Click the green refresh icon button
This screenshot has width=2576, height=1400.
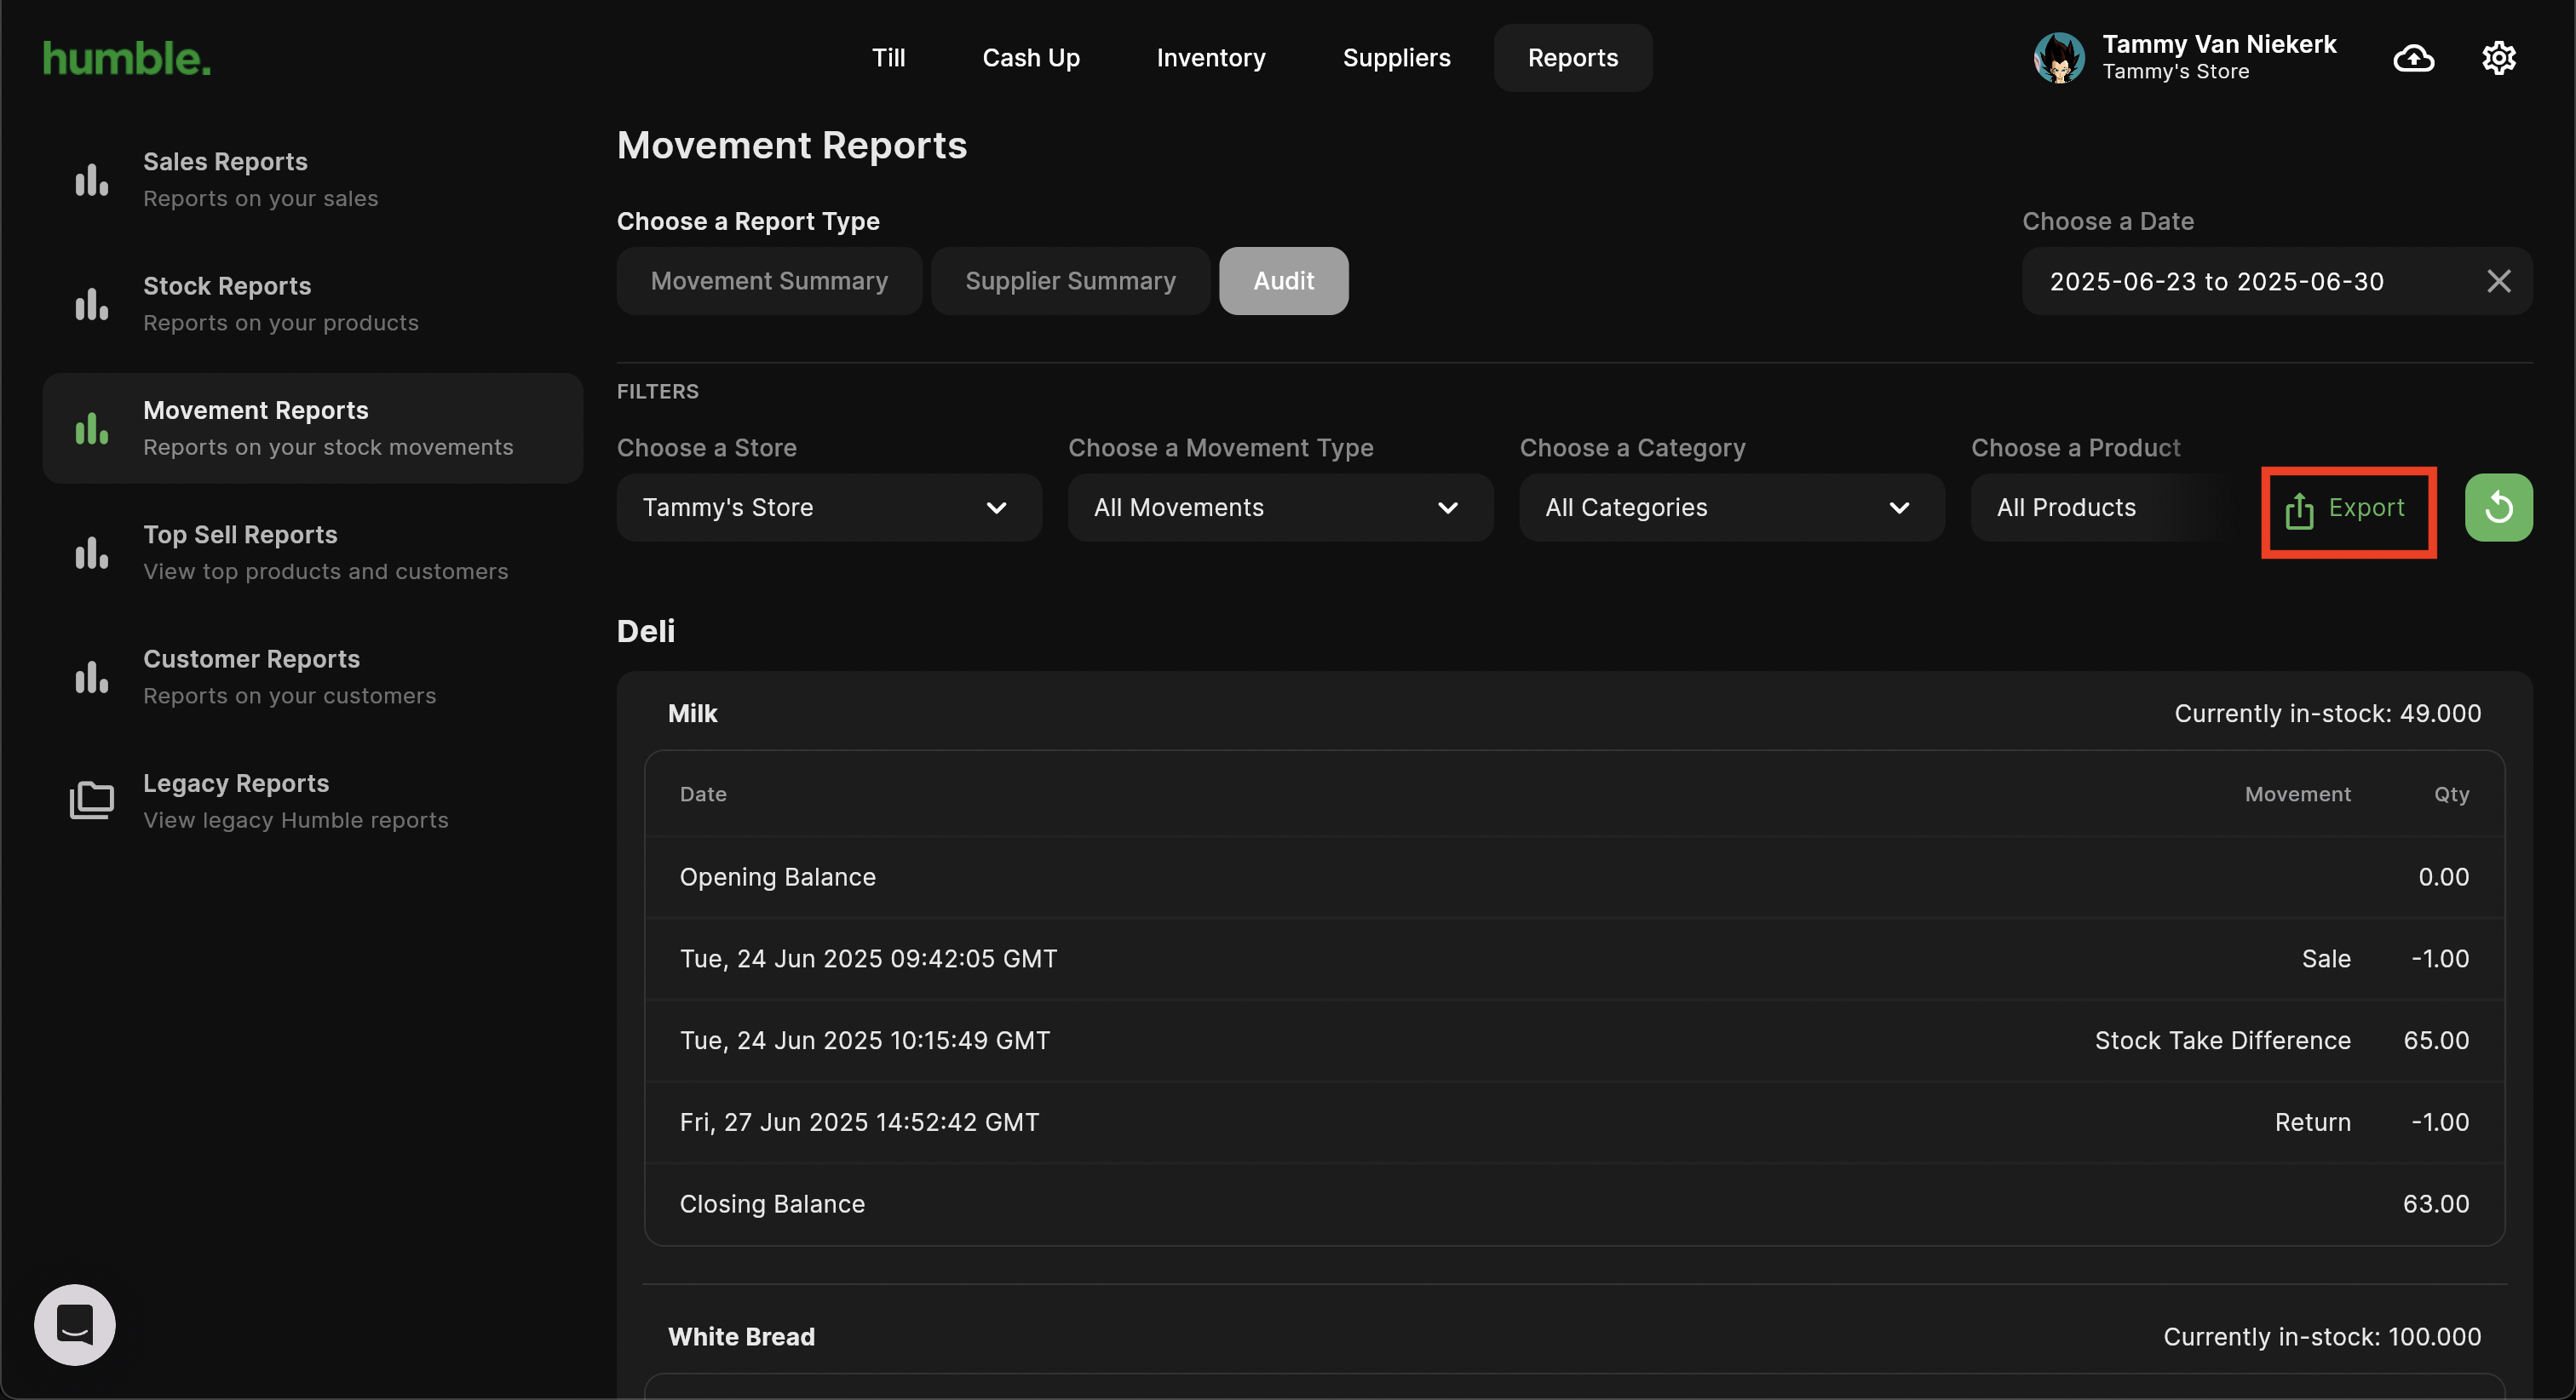point(2498,507)
